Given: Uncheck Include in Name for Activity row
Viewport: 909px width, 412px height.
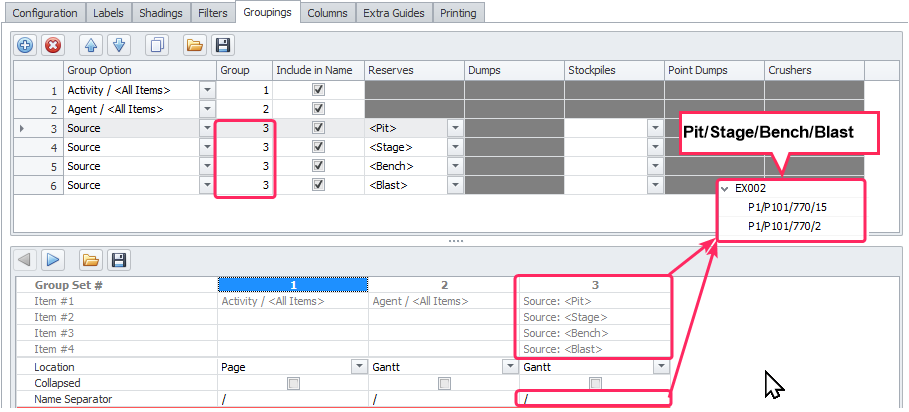Looking at the screenshot, I should pos(319,89).
